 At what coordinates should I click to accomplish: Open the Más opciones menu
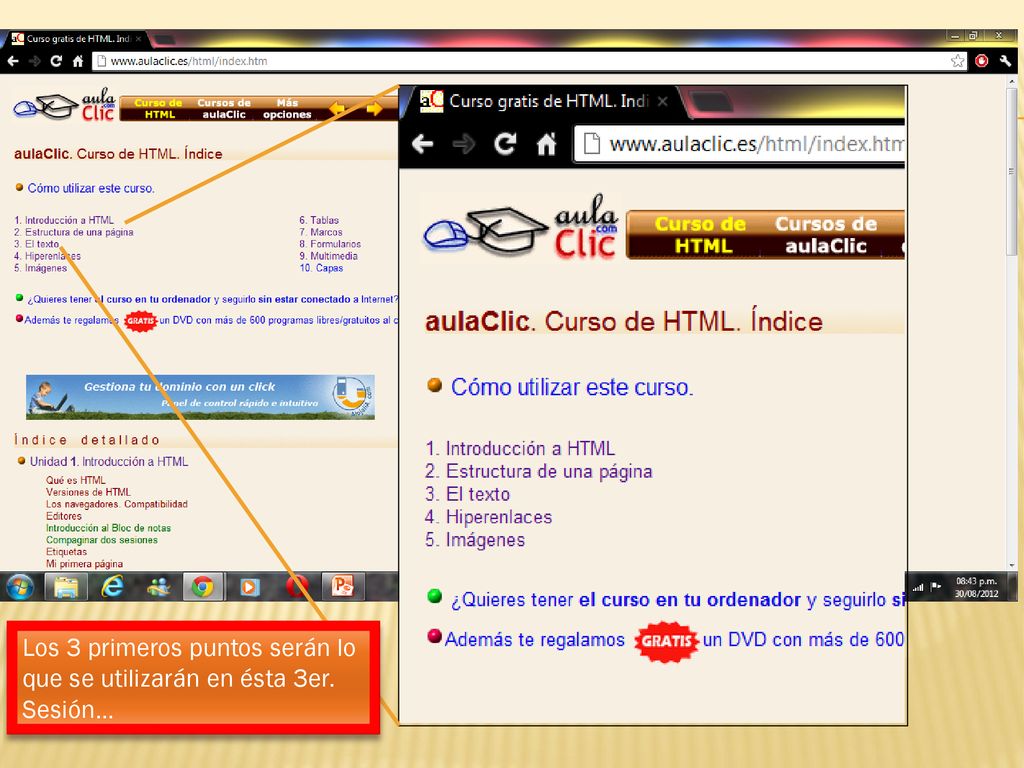tap(287, 108)
